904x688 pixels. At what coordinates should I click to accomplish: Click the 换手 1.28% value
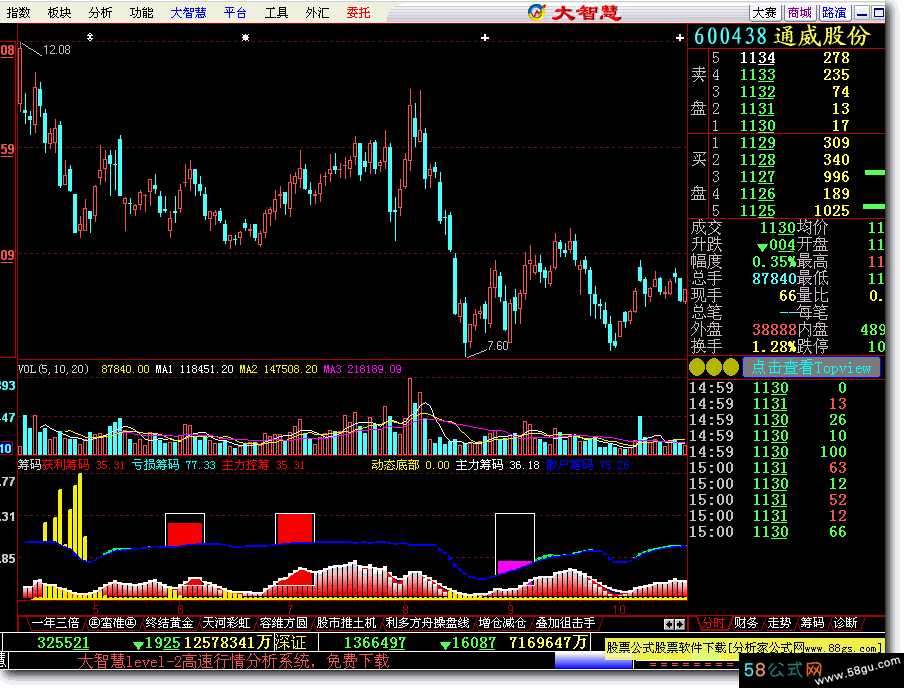tap(774, 347)
